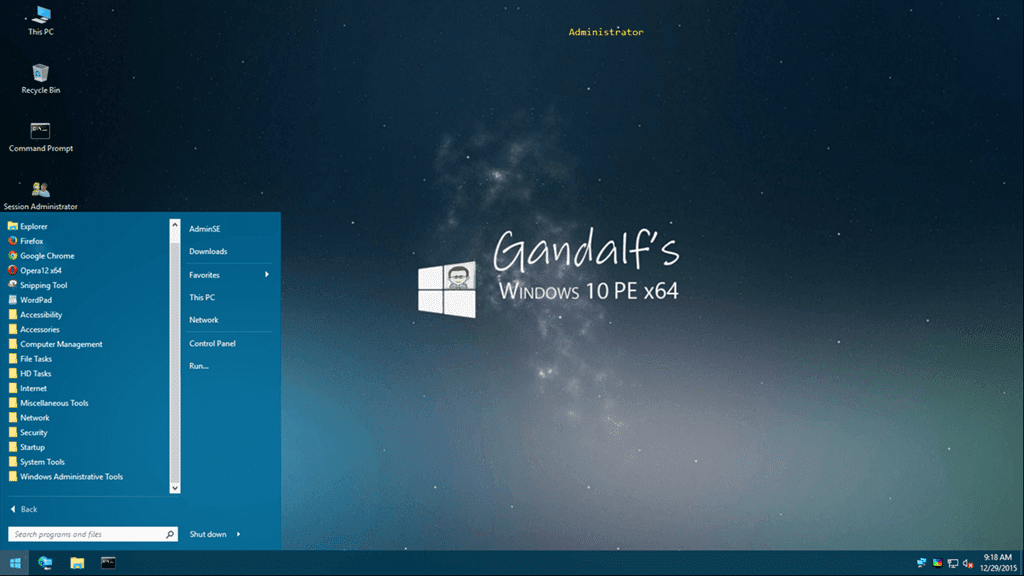Image resolution: width=1024 pixels, height=576 pixels.
Task: Start Opera12 x64 browser
Action: tap(39, 270)
